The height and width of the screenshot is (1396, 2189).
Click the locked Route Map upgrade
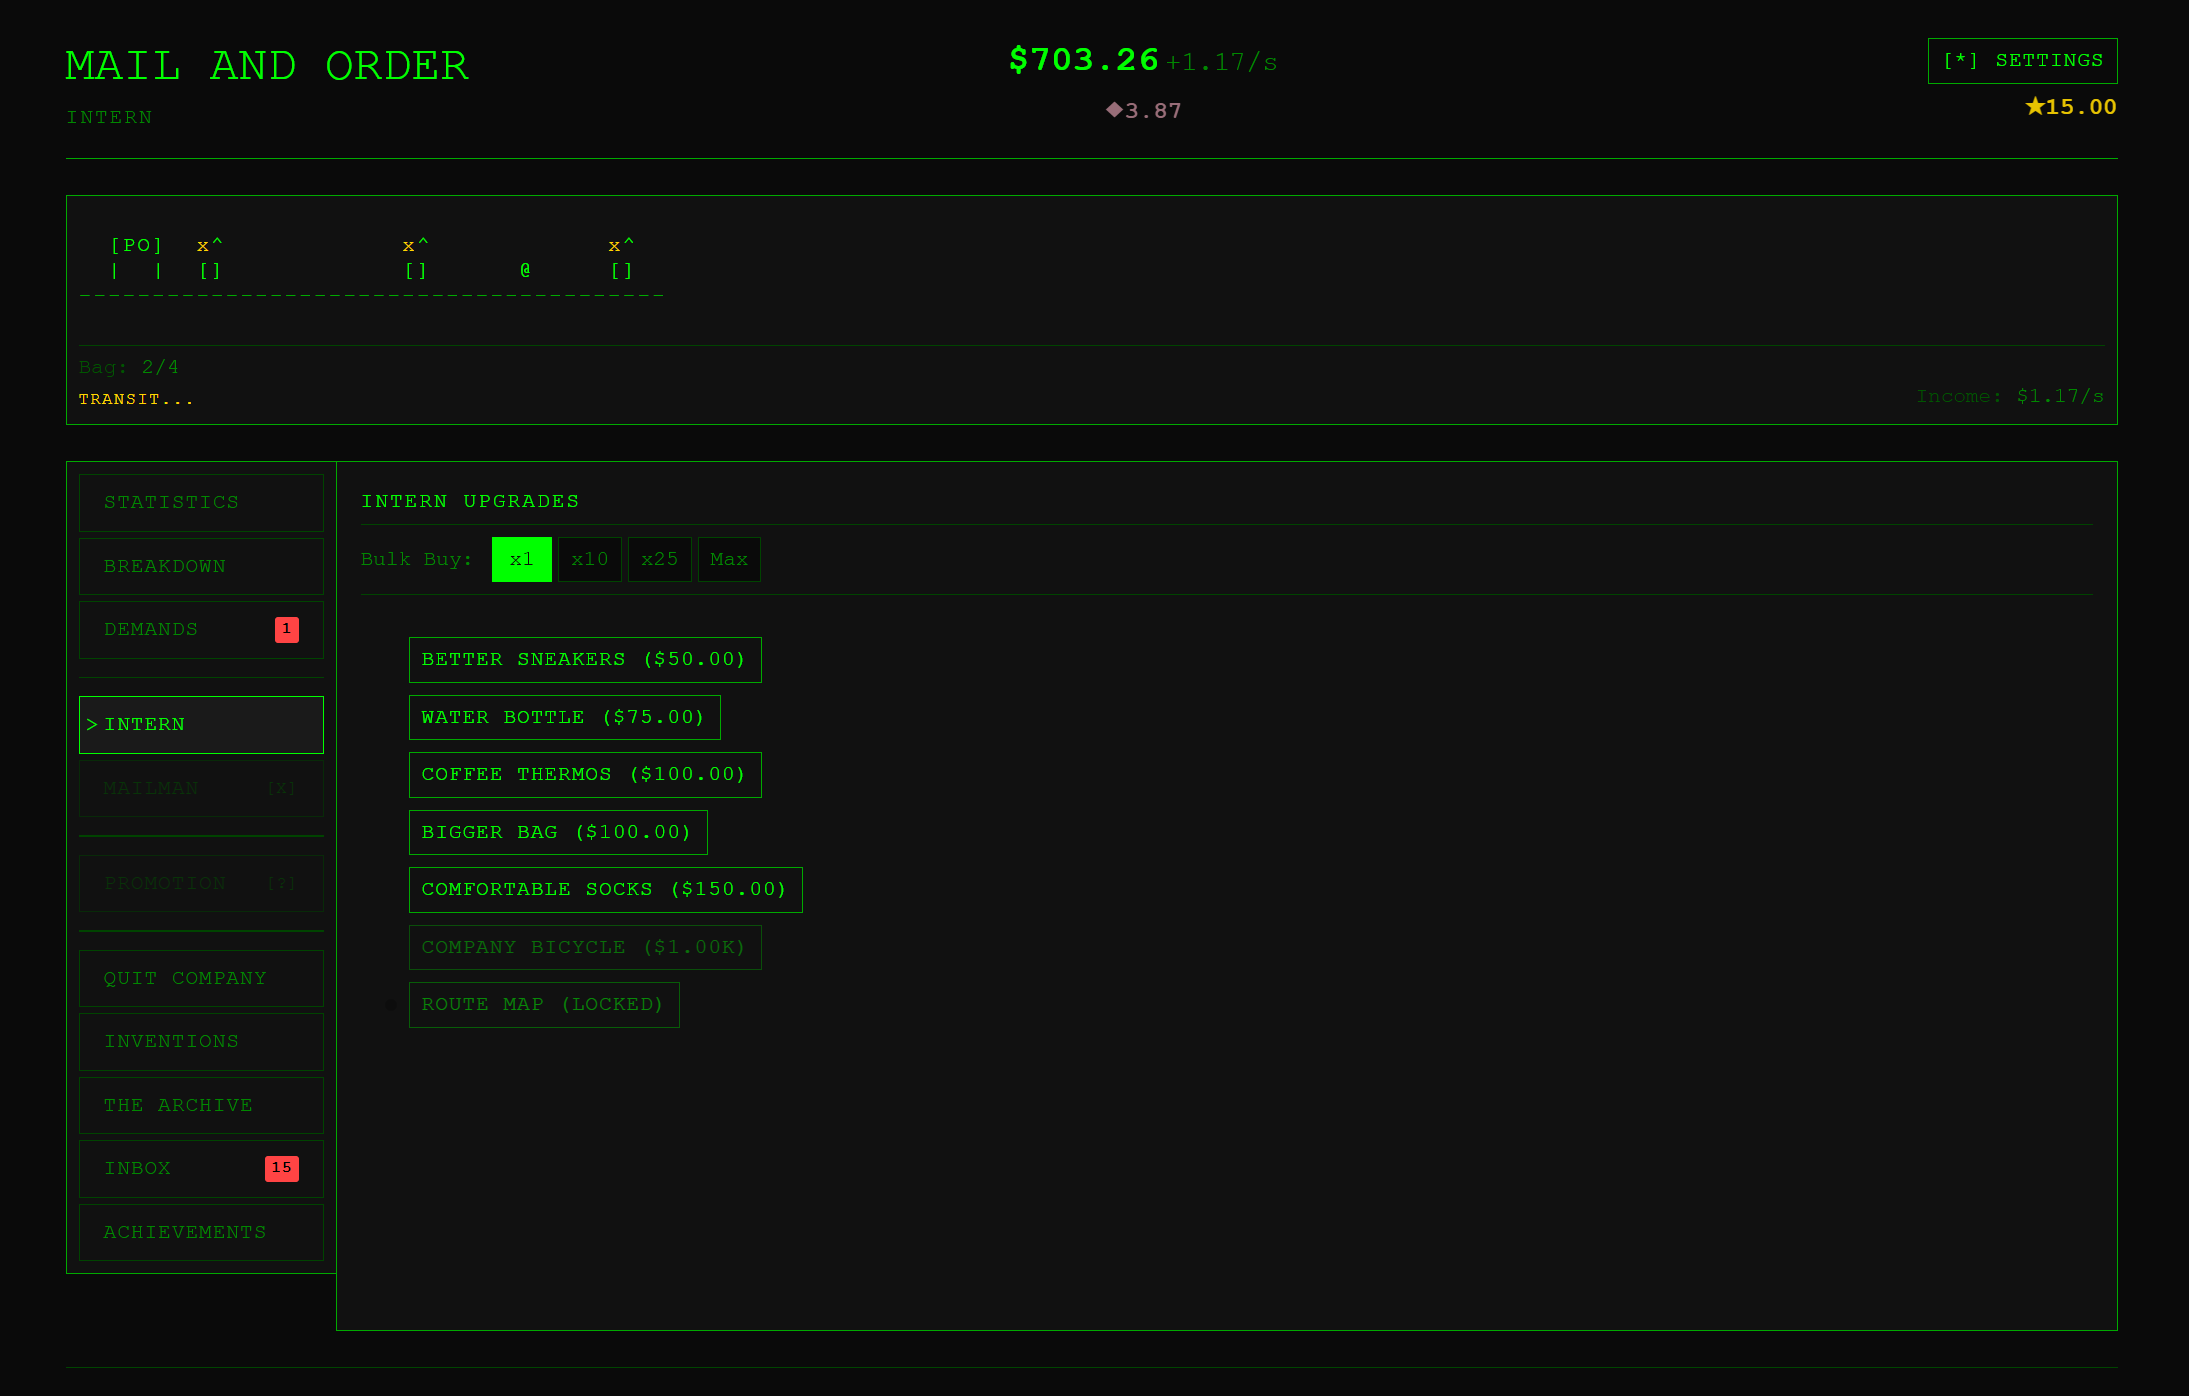(544, 1005)
